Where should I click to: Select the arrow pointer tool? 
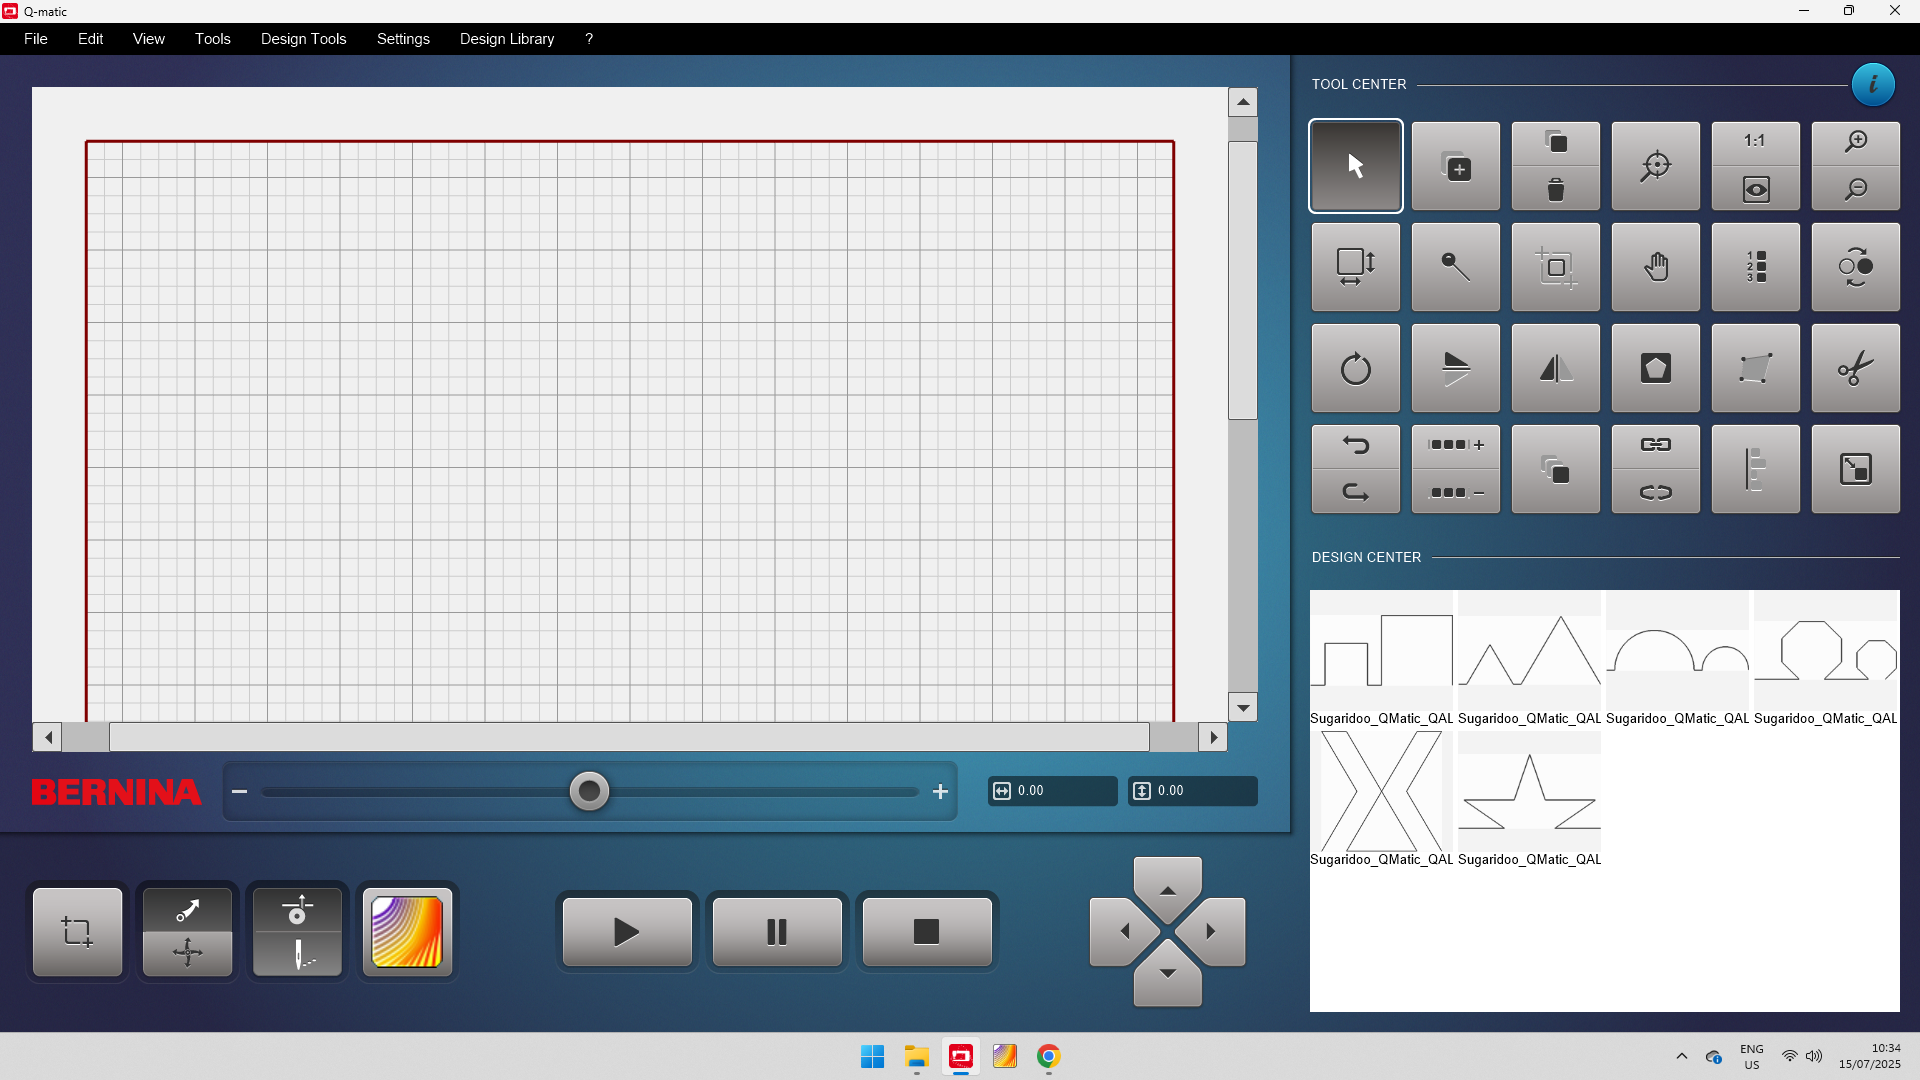pyautogui.click(x=1355, y=166)
